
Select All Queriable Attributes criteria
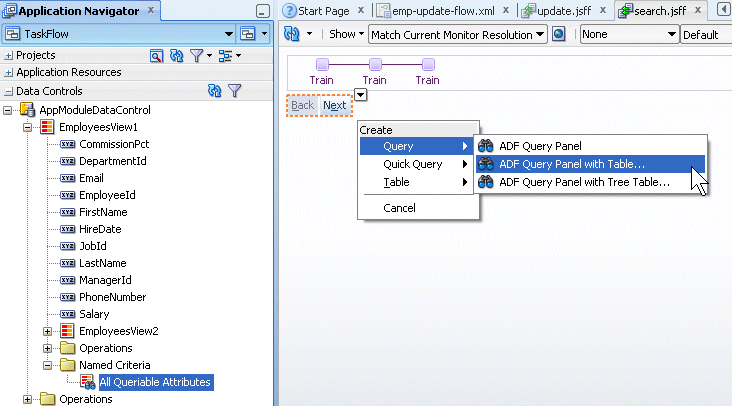(155, 382)
